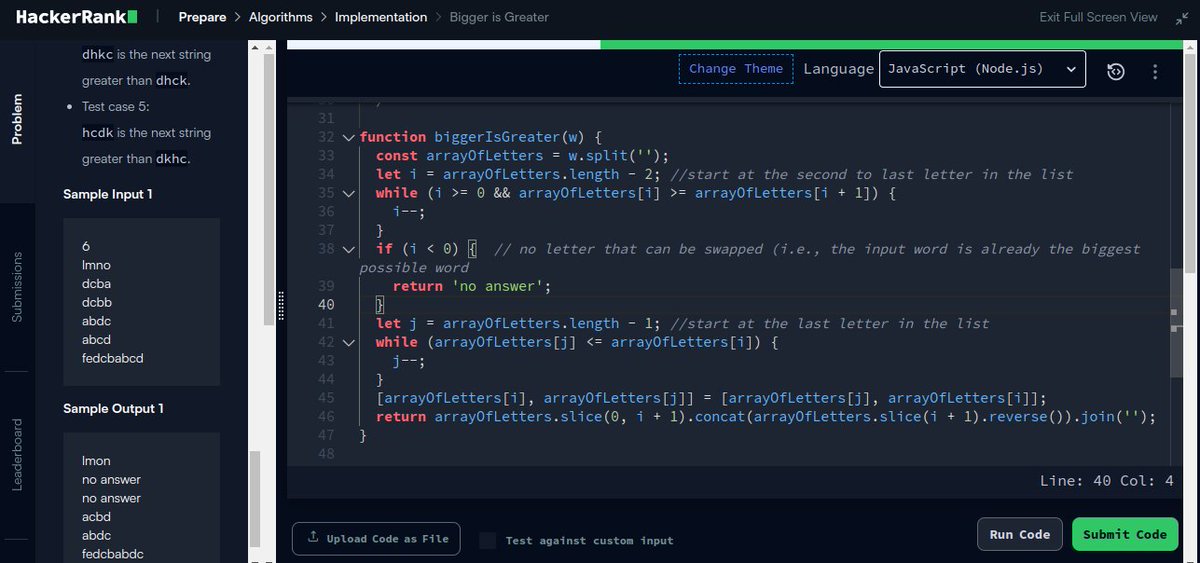Tick Test against custom input checkbox

(x=487, y=540)
